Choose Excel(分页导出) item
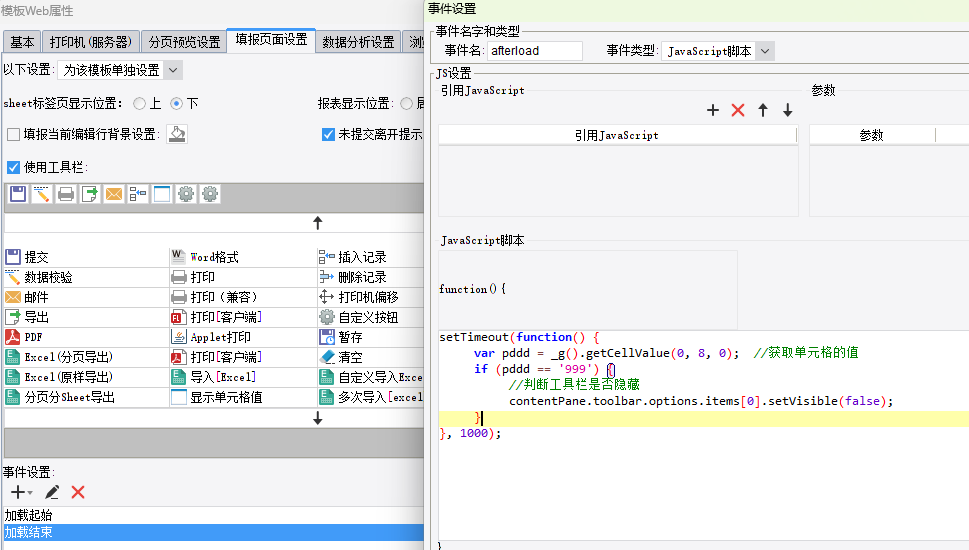 59,357
